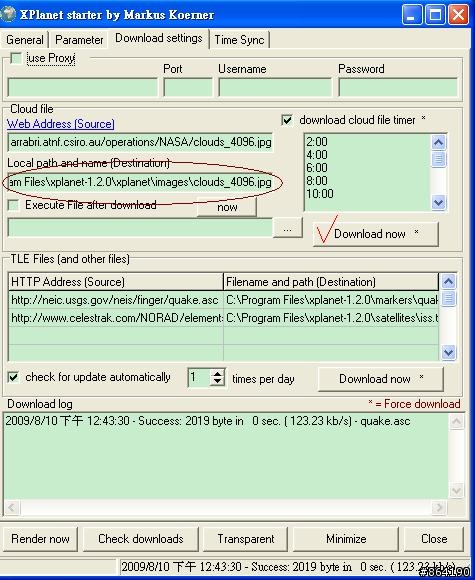Click the proxy server address field

(82, 87)
